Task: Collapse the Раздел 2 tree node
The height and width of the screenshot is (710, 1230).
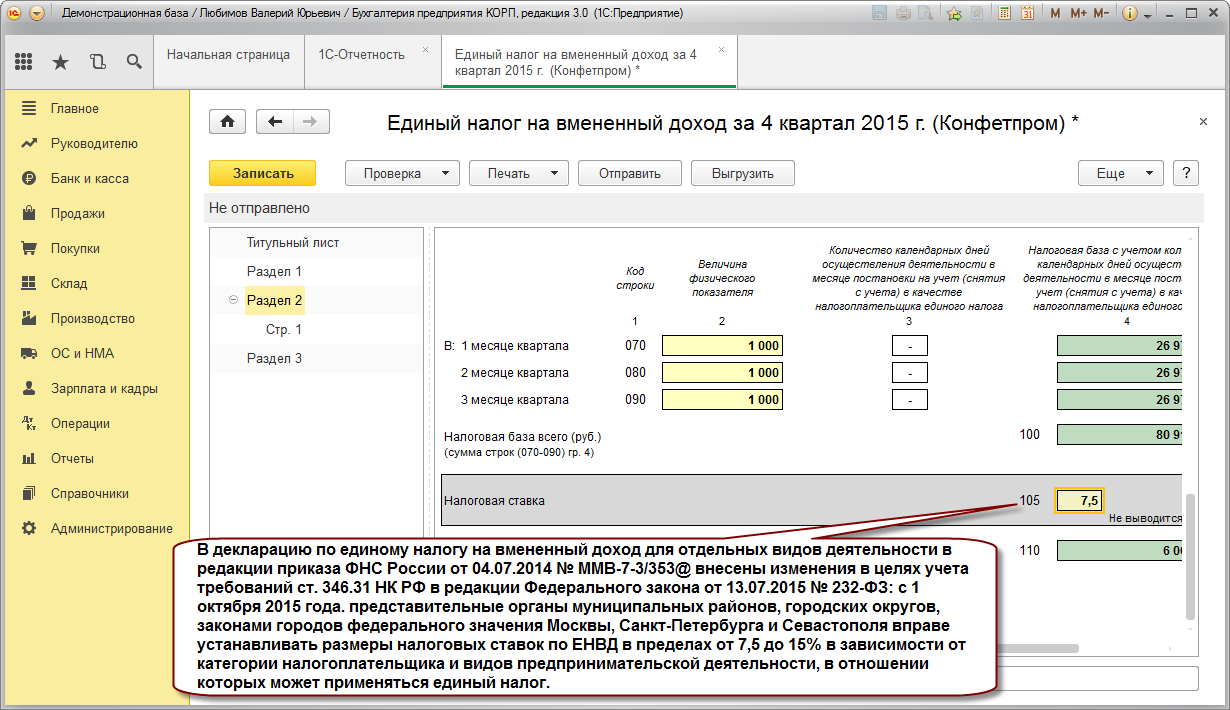Action: 233,300
